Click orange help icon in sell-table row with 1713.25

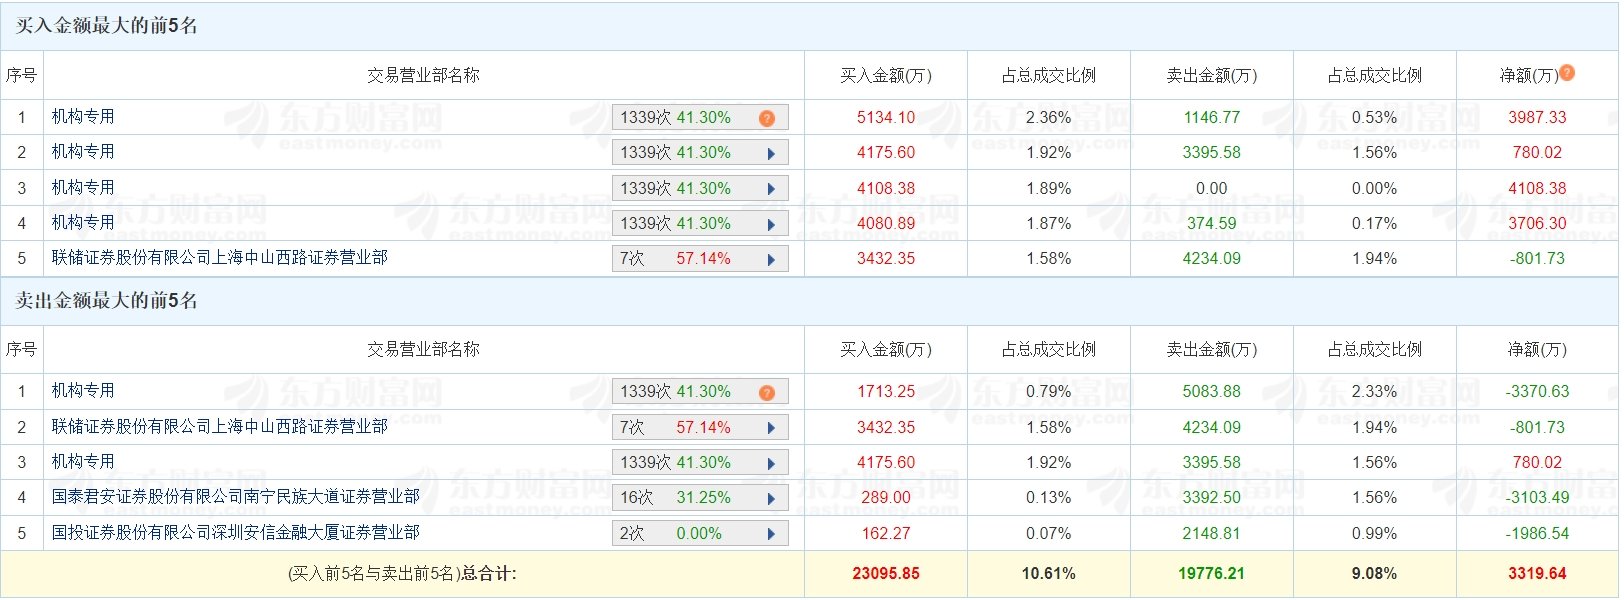tap(767, 392)
